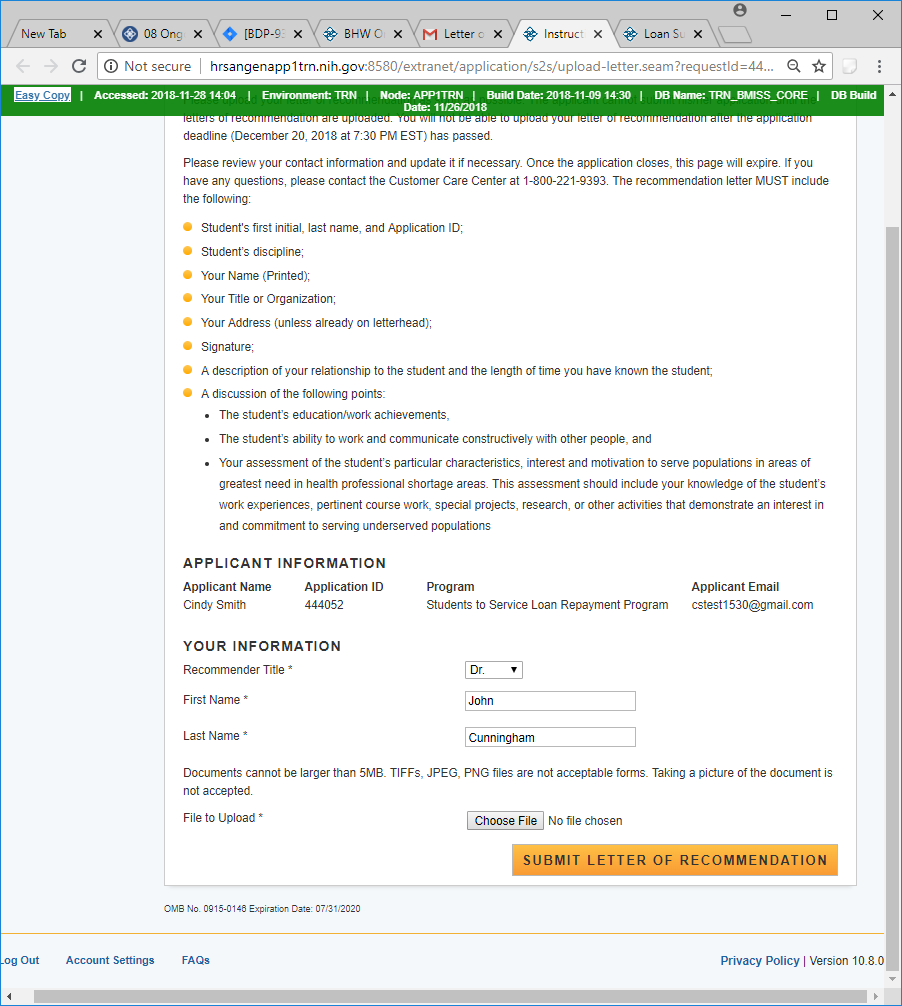The height and width of the screenshot is (1006, 902).
Task: Click Submit Letter of Recommendation button
Action: (674, 860)
